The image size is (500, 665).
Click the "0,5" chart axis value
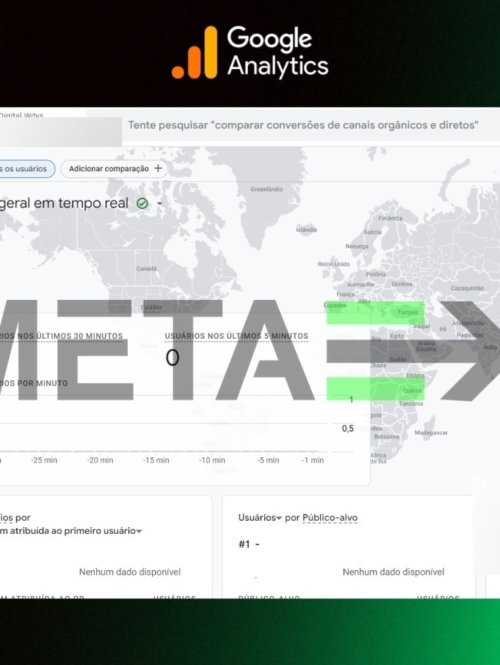click(x=348, y=428)
